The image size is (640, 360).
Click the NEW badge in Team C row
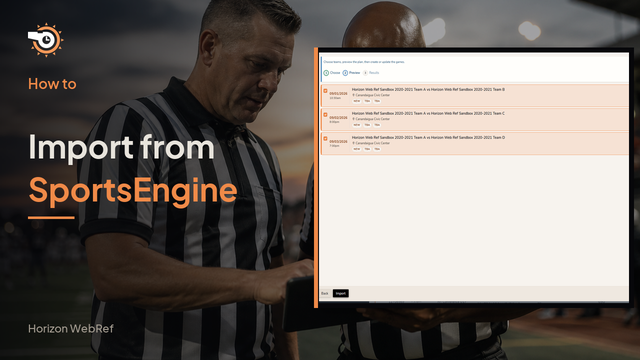(357, 125)
